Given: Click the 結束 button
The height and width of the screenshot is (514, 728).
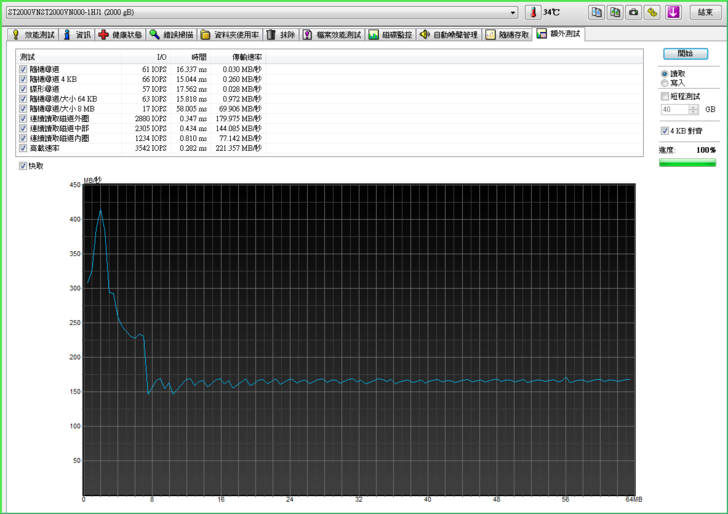Looking at the screenshot, I should point(706,12).
